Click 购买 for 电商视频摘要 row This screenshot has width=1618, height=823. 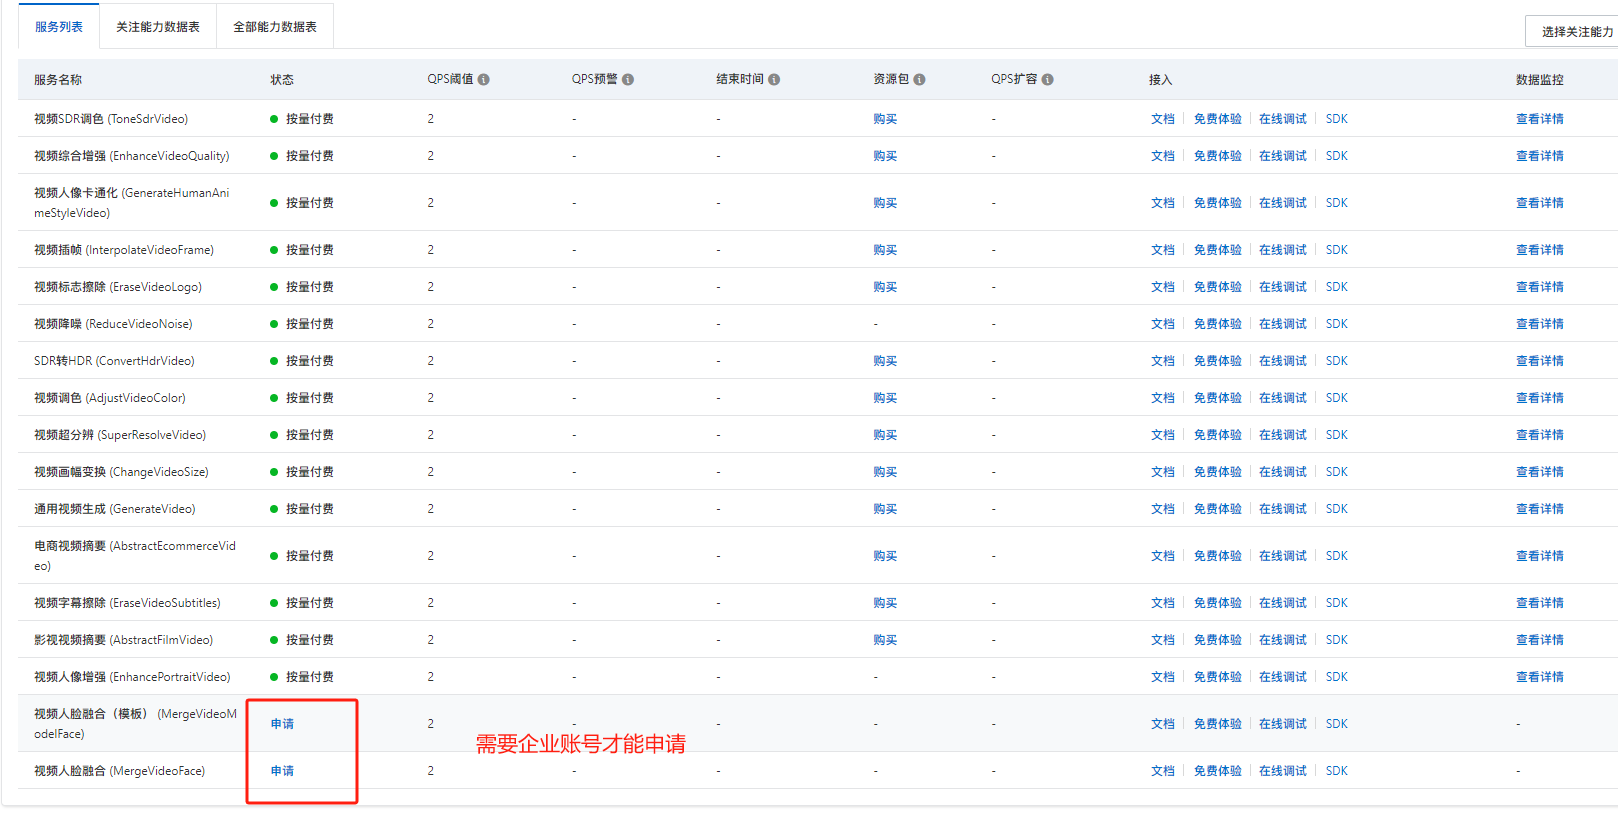[885, 556]
